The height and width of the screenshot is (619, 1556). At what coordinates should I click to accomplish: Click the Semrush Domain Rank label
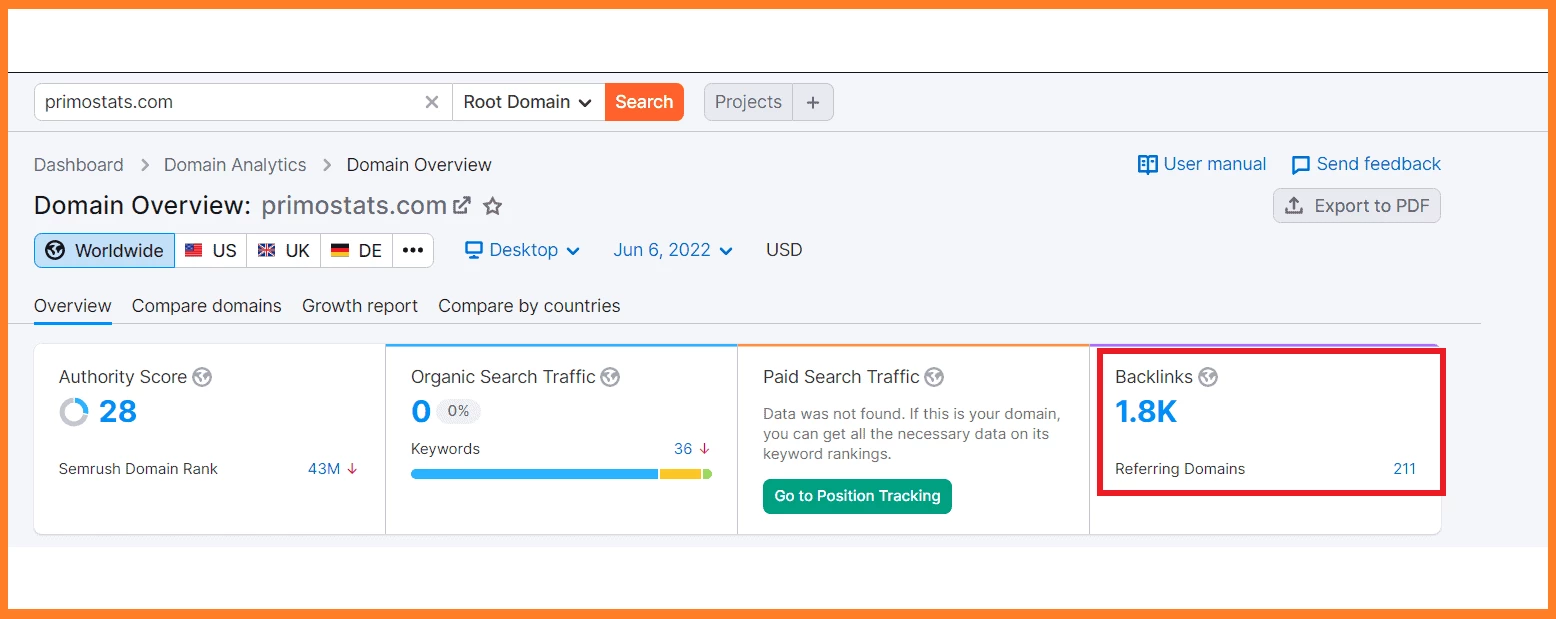coord(138,469)
